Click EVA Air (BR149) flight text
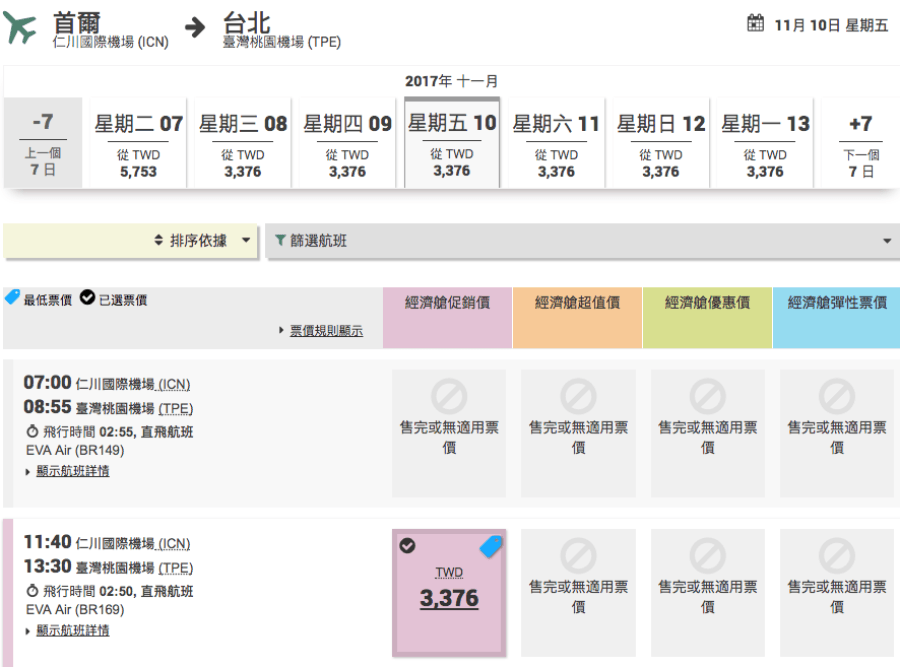The height and width of the screenshot is (667, 900). 75,450
